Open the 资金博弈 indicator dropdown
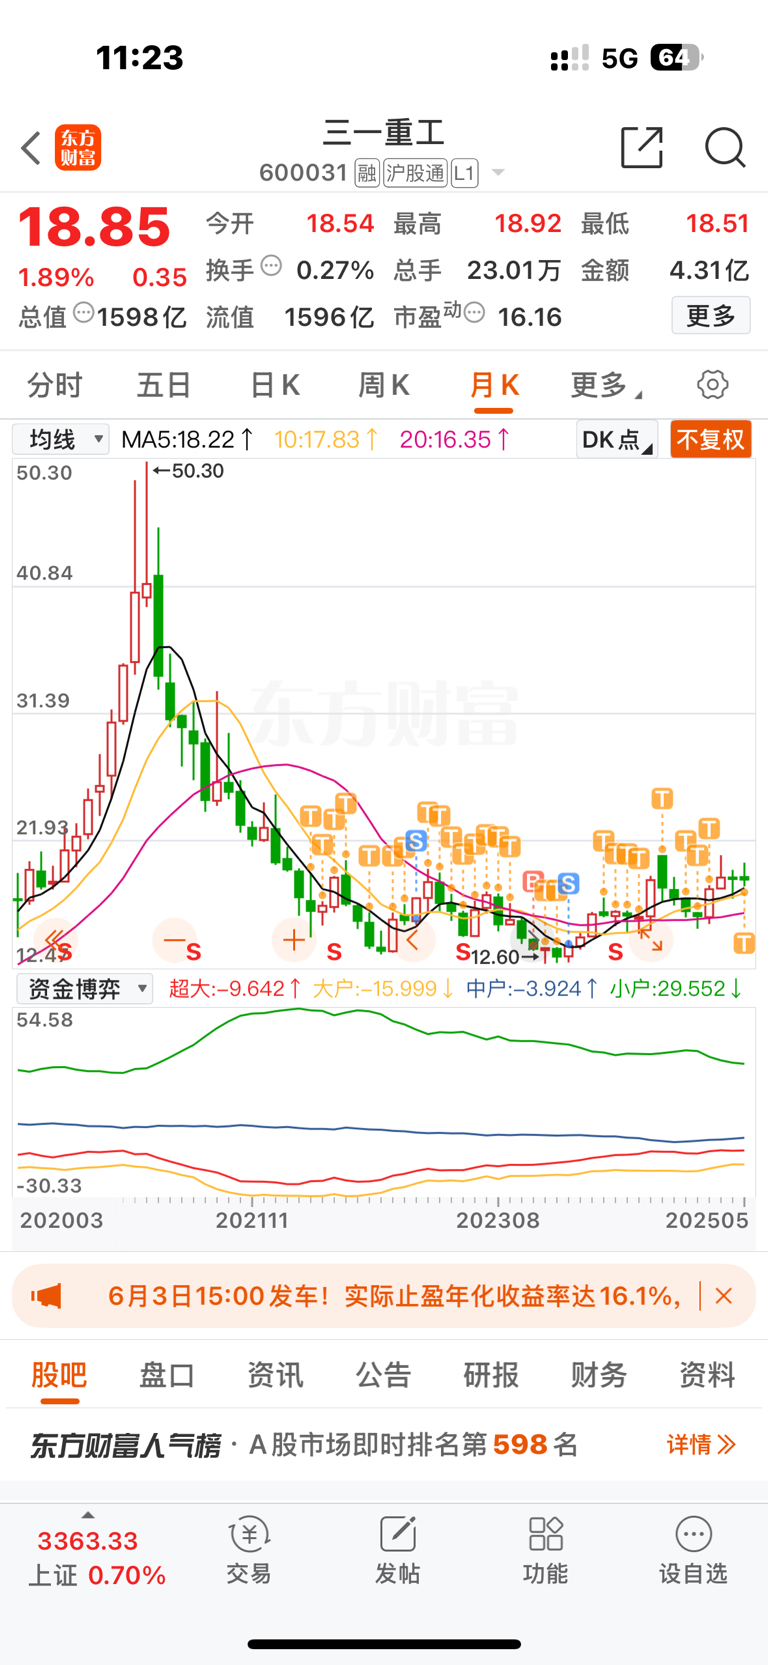The image size is (769, 1665). tap(84, 989)
